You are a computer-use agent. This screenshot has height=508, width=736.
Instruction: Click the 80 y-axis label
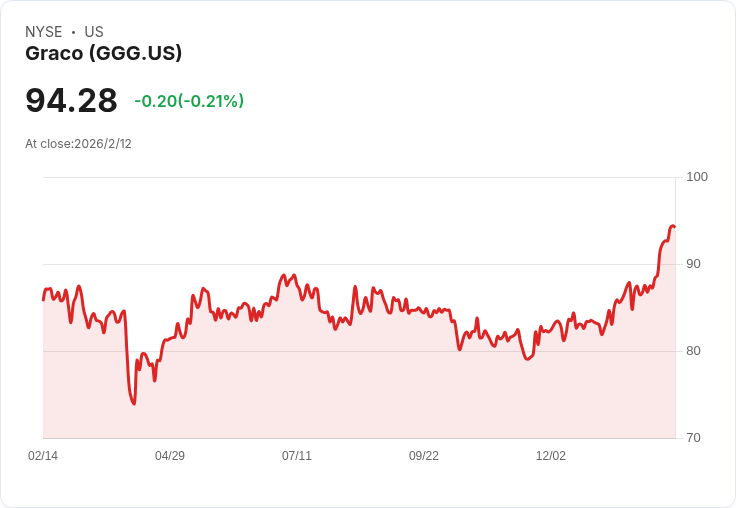(x=693, y=351)
